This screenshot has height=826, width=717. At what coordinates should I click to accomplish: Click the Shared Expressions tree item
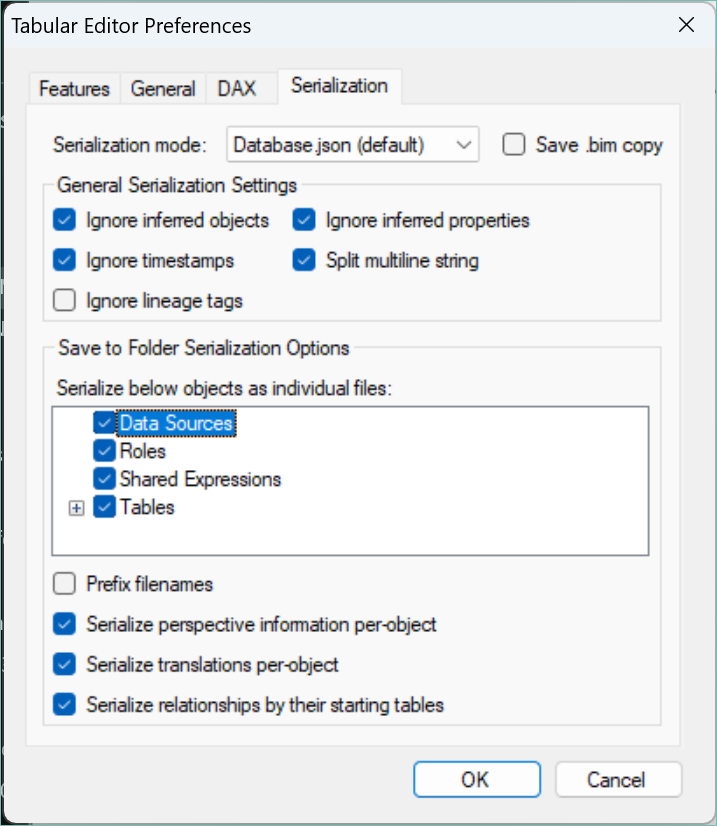[200, 480]
